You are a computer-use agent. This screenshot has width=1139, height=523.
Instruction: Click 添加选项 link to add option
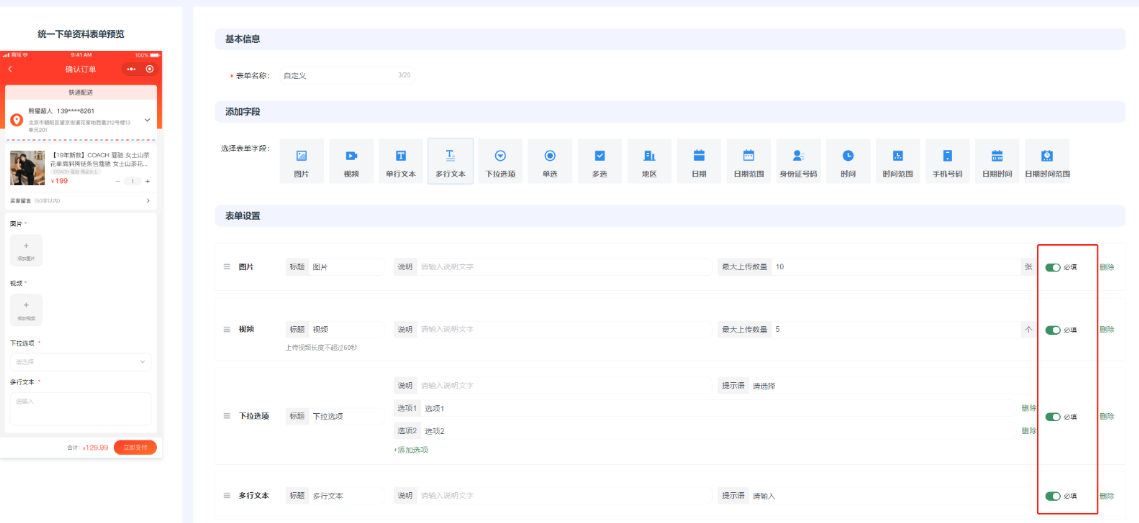pos(411,450)
